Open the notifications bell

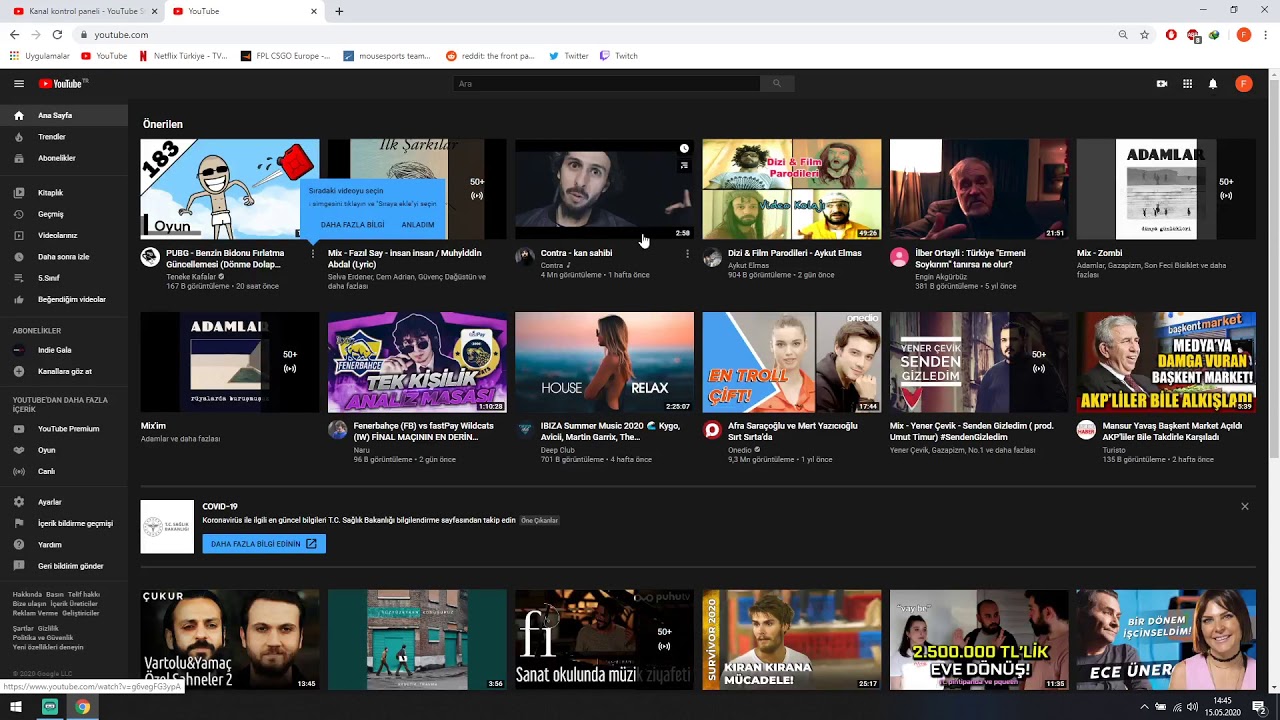[1213, 84]
